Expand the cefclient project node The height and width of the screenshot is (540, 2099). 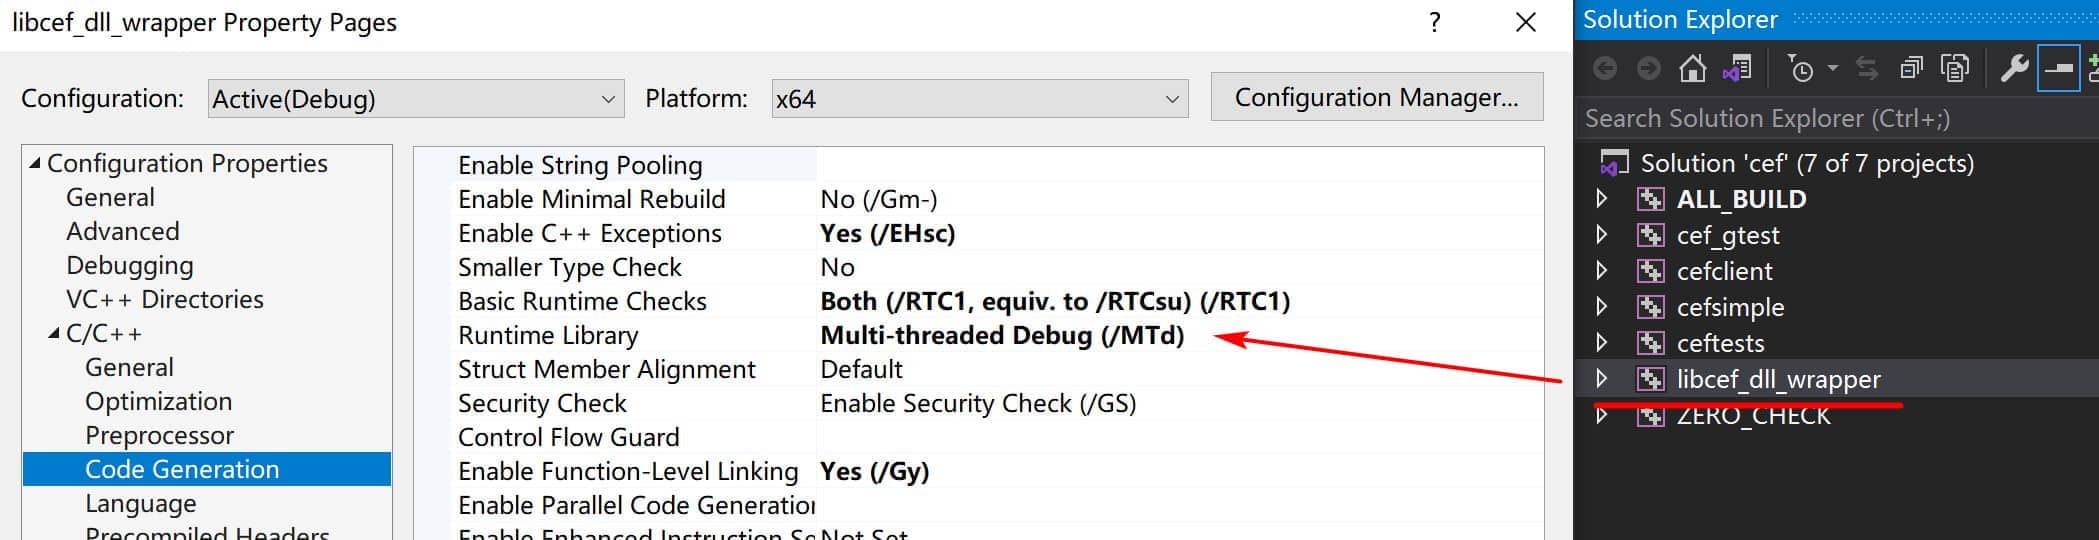click(x=1602, y=271)
